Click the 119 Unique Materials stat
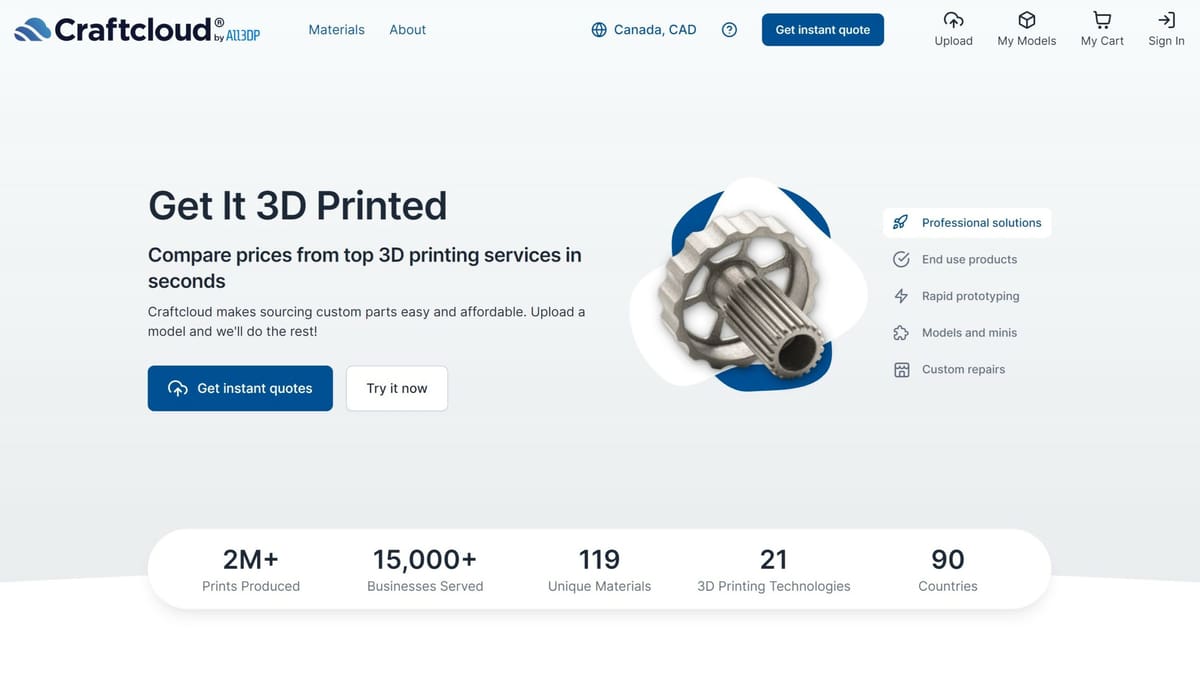The width and height of the screenshot is (1200, 675). (x=599, y=570)
